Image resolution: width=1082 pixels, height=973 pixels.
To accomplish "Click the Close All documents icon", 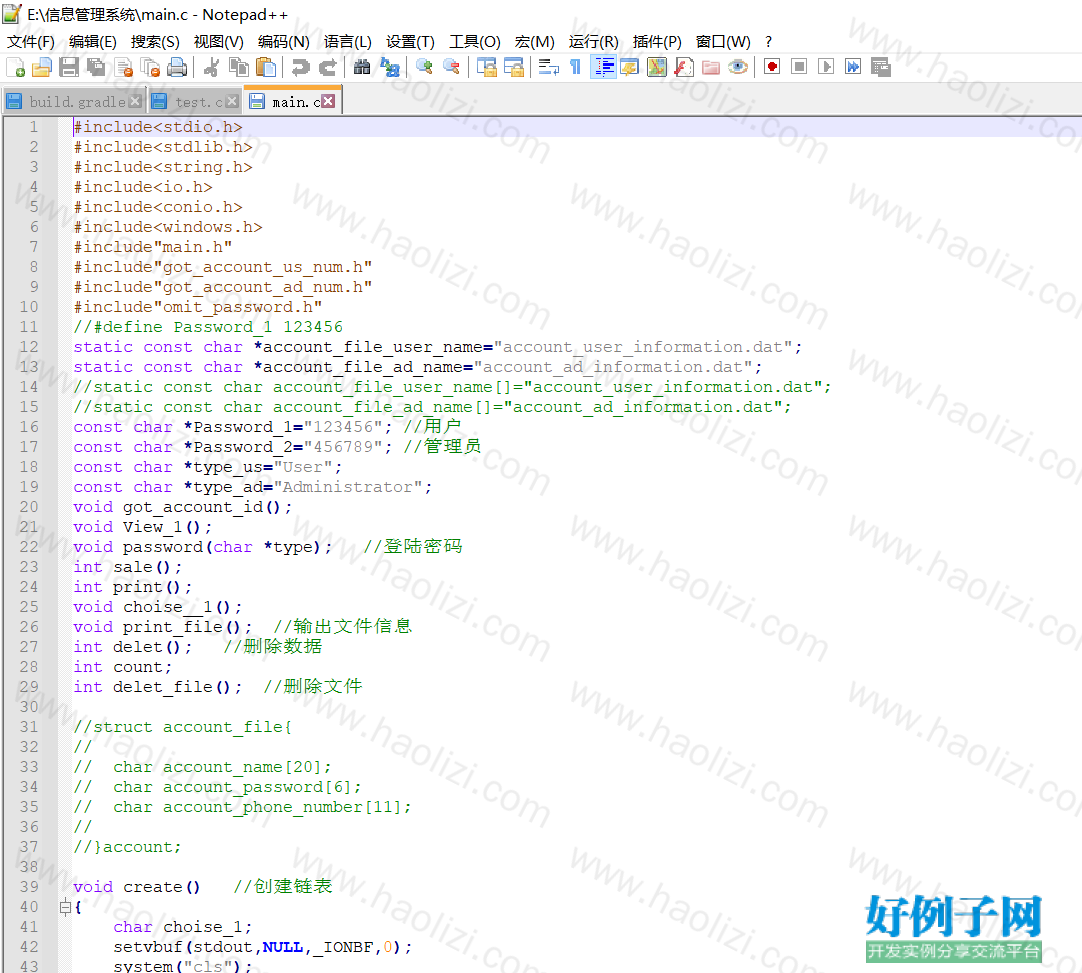I will tap(150, 67).
